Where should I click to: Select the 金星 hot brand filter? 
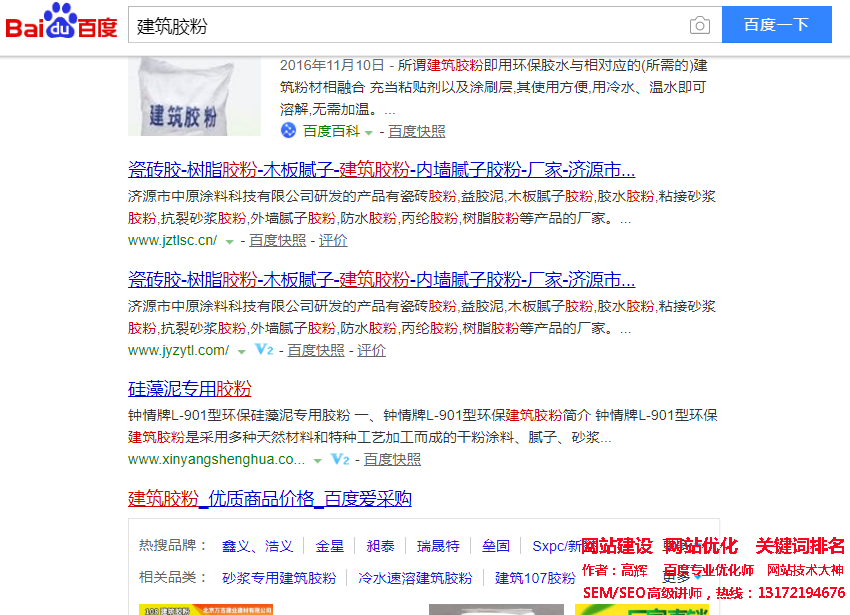click(x=329, y=546)
